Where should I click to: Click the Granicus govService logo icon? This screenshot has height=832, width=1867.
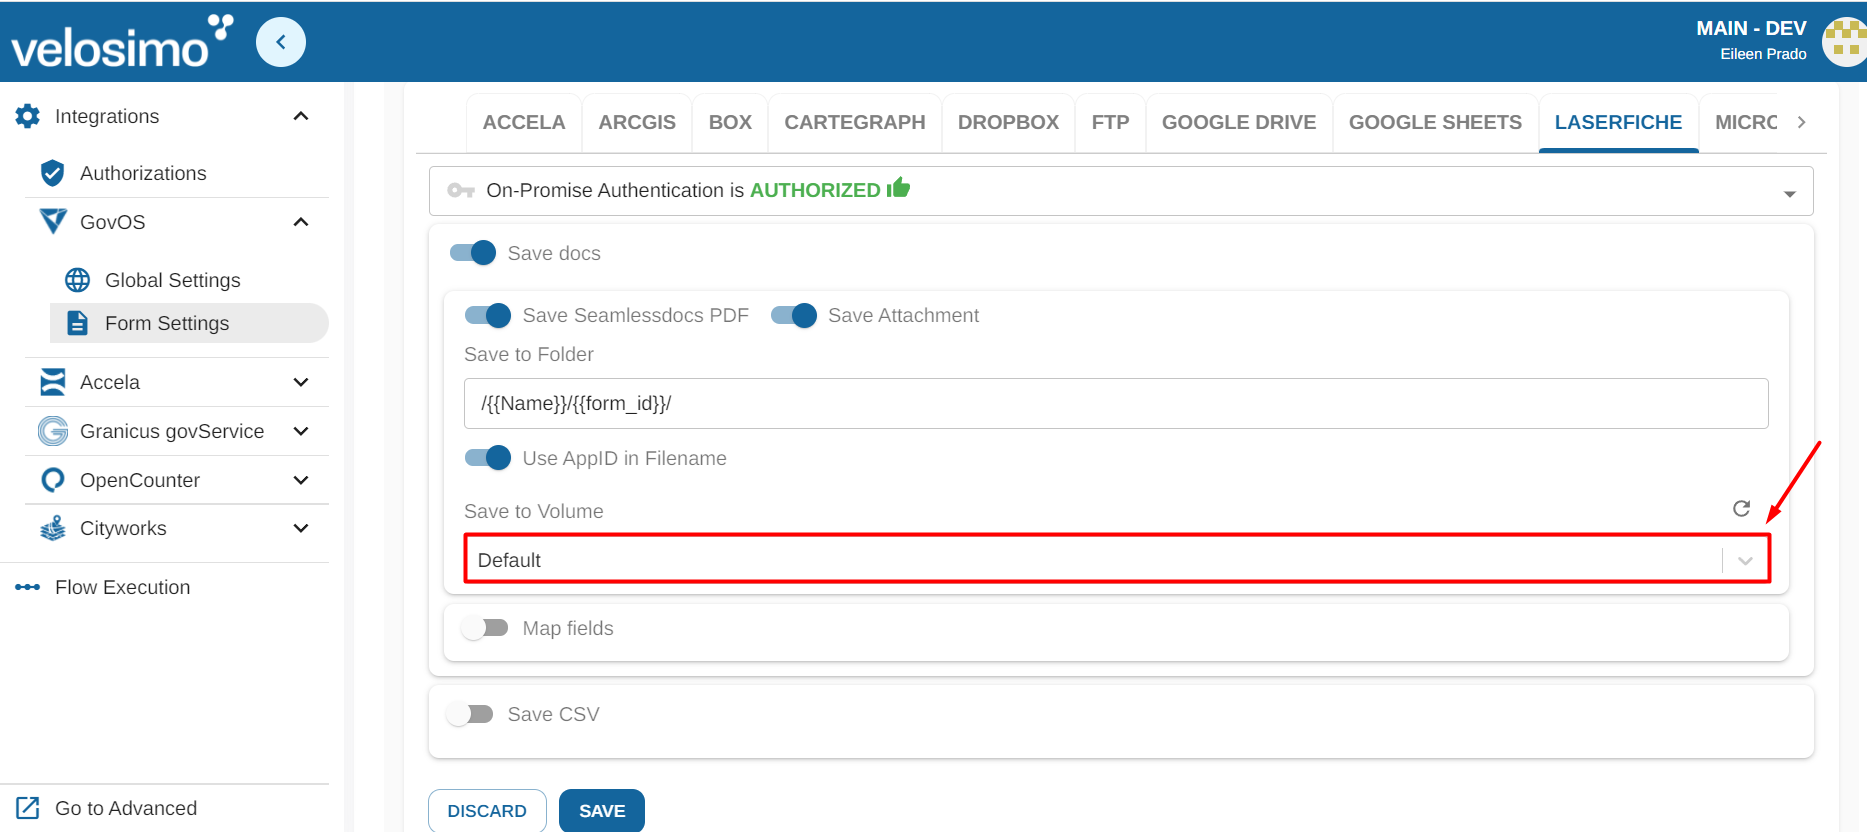(x=53, y=431)
